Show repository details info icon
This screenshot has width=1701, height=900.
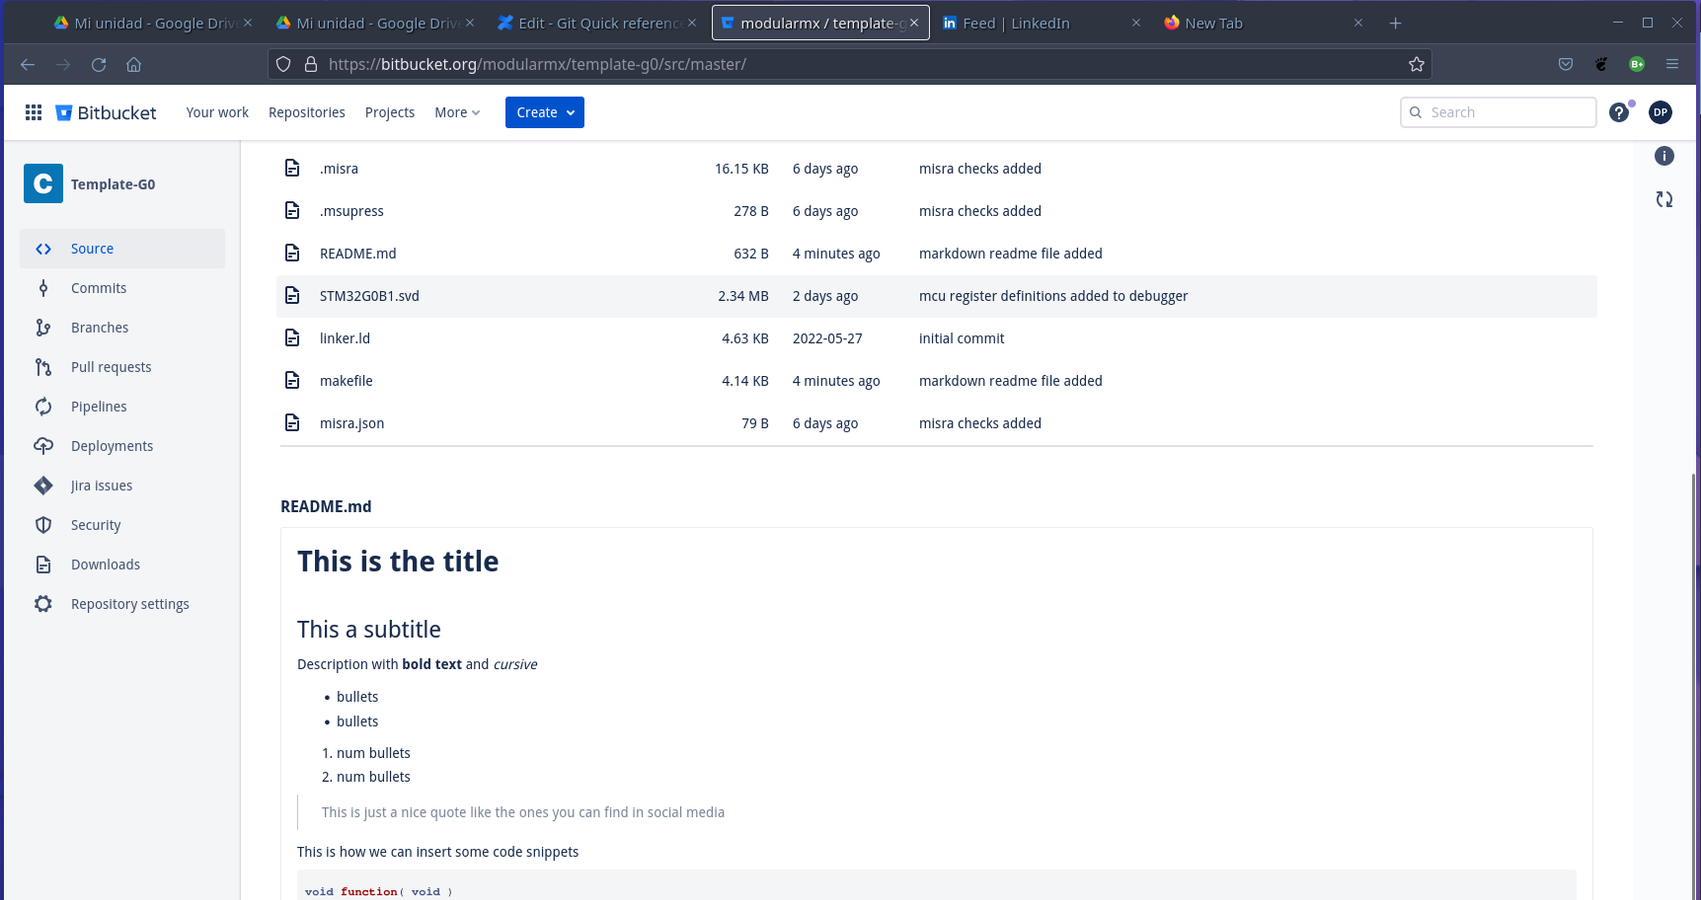(1664, 156)
